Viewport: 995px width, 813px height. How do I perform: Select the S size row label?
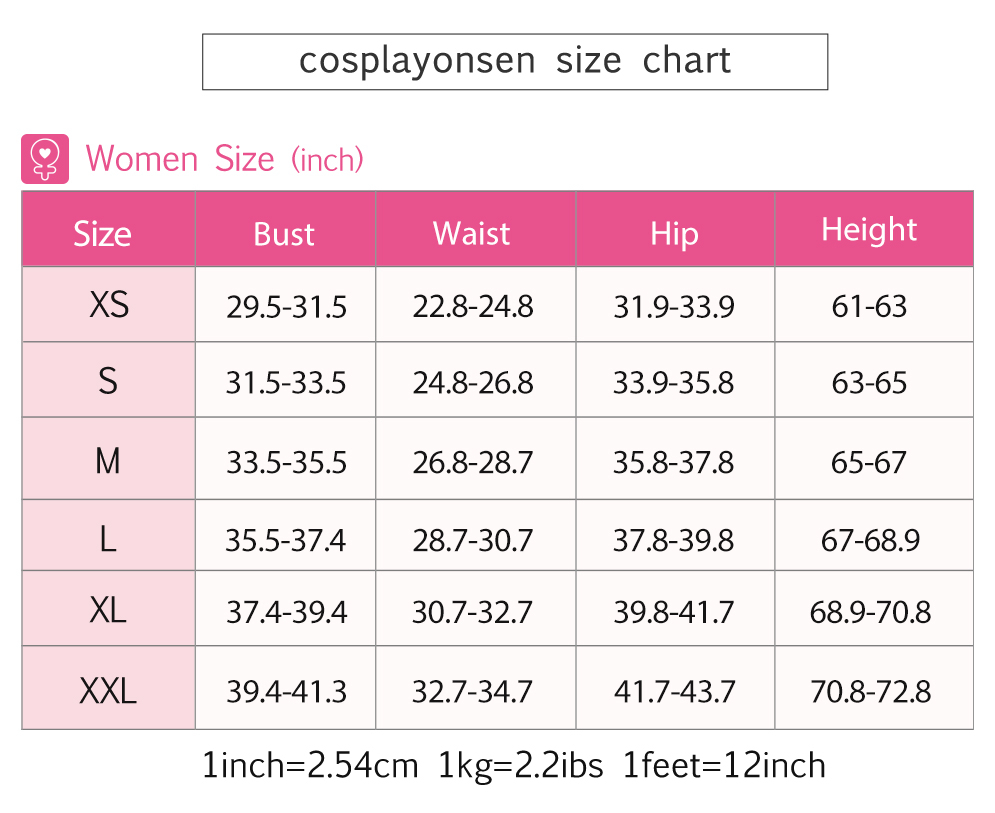[x=109, y=380]
